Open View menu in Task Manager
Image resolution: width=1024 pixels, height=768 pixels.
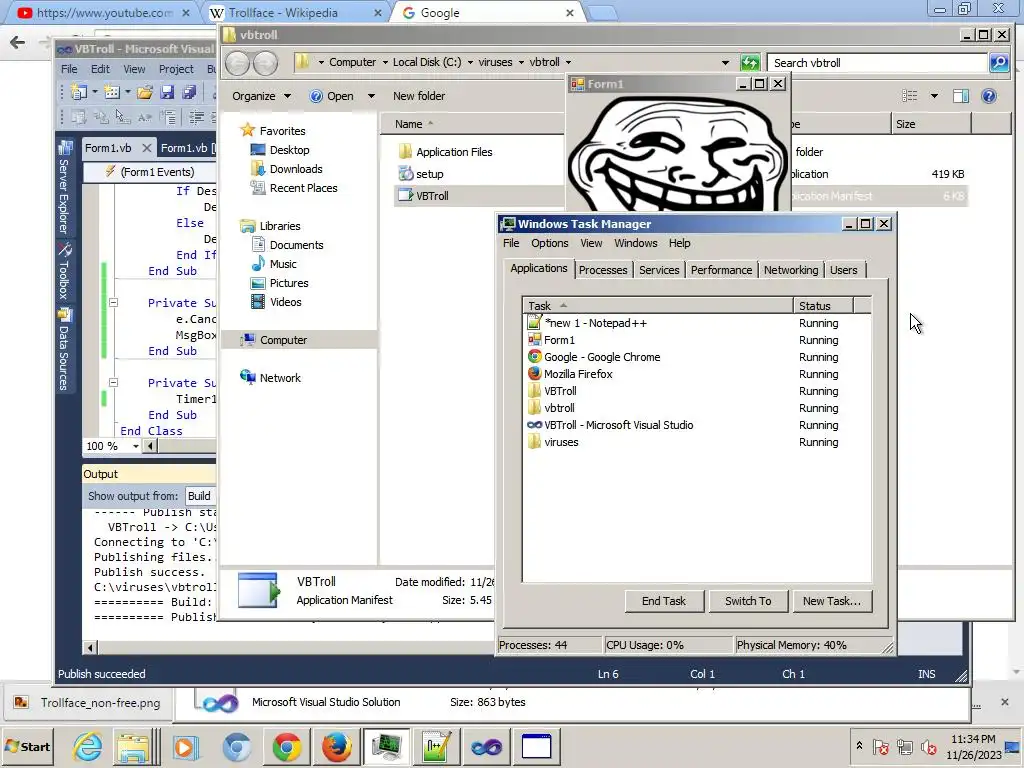591,243
